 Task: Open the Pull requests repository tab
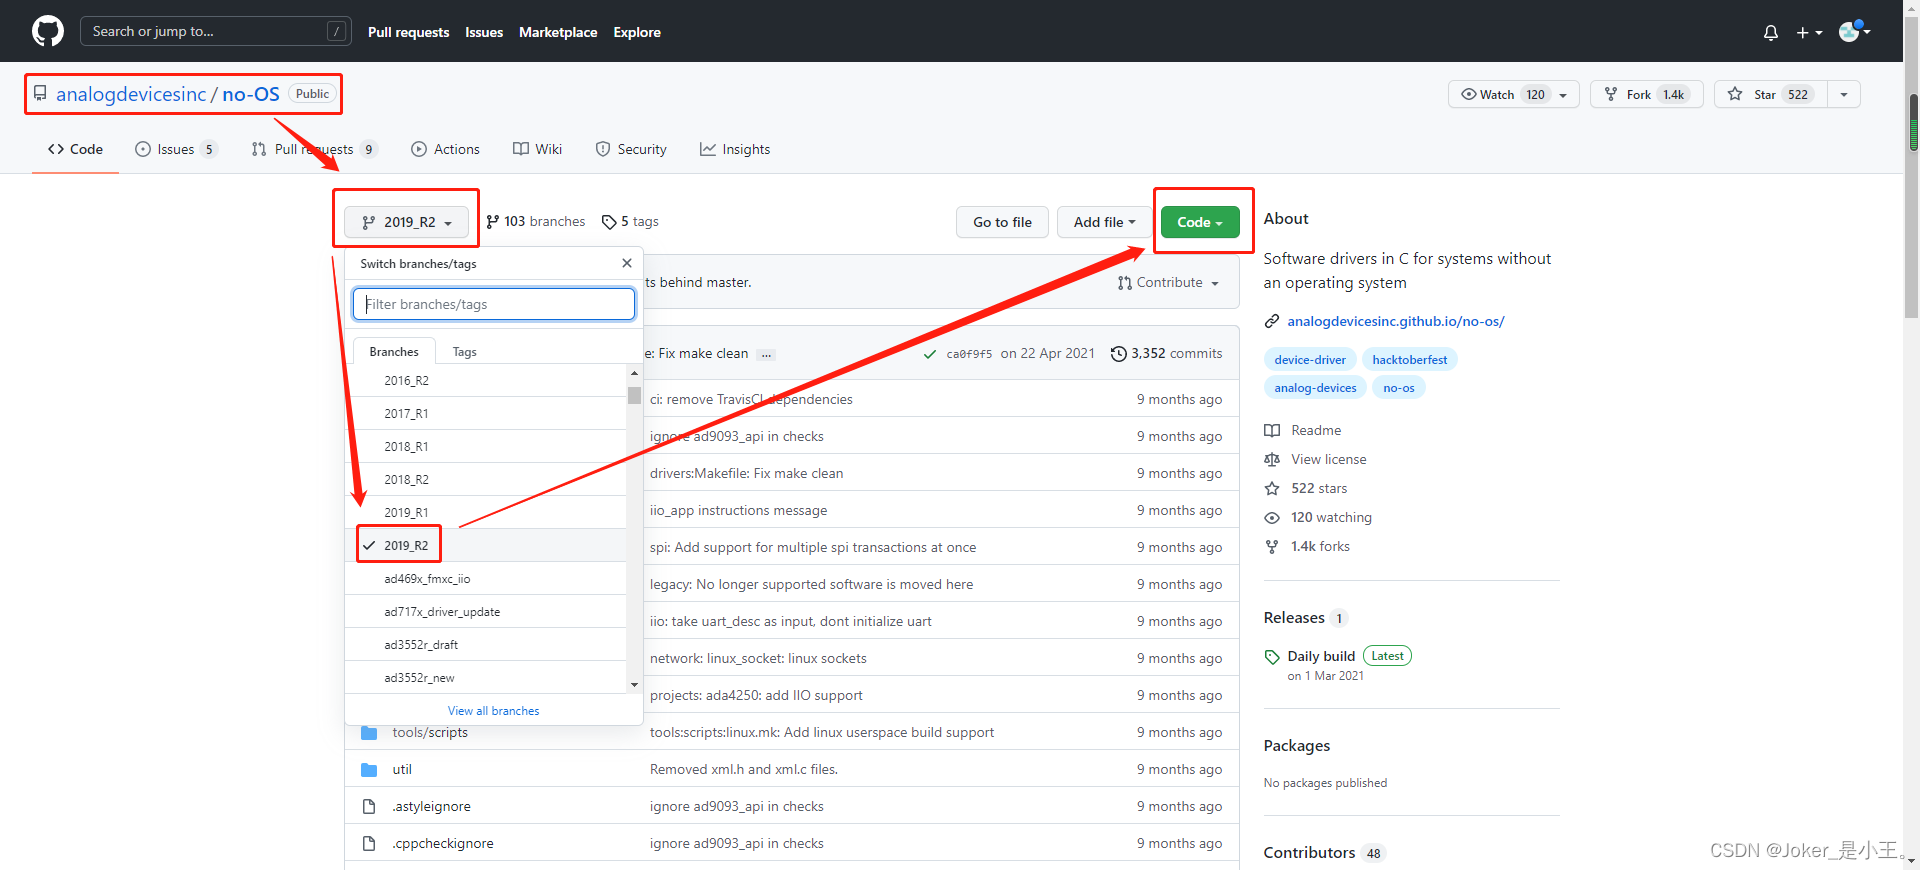point(314,149)
